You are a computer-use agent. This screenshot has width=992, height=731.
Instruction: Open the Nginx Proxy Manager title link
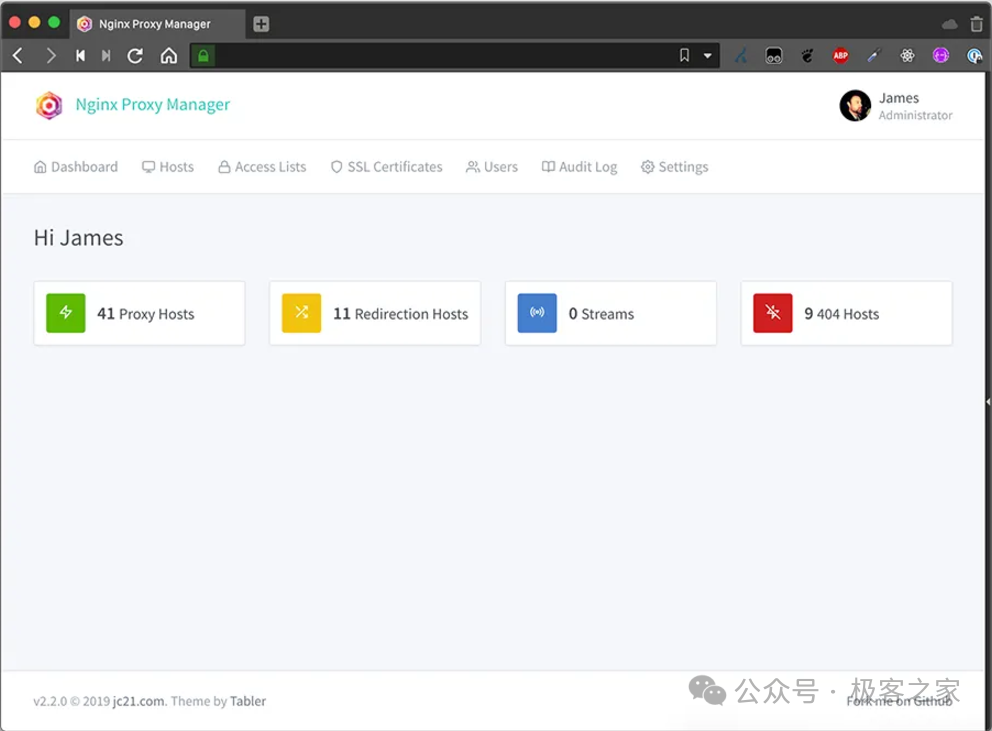152,104
